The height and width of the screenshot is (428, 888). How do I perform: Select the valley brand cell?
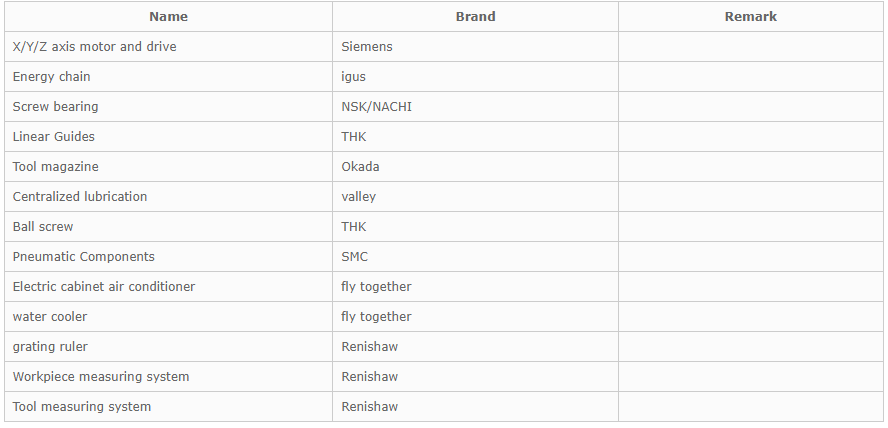[x=475, y=196]
